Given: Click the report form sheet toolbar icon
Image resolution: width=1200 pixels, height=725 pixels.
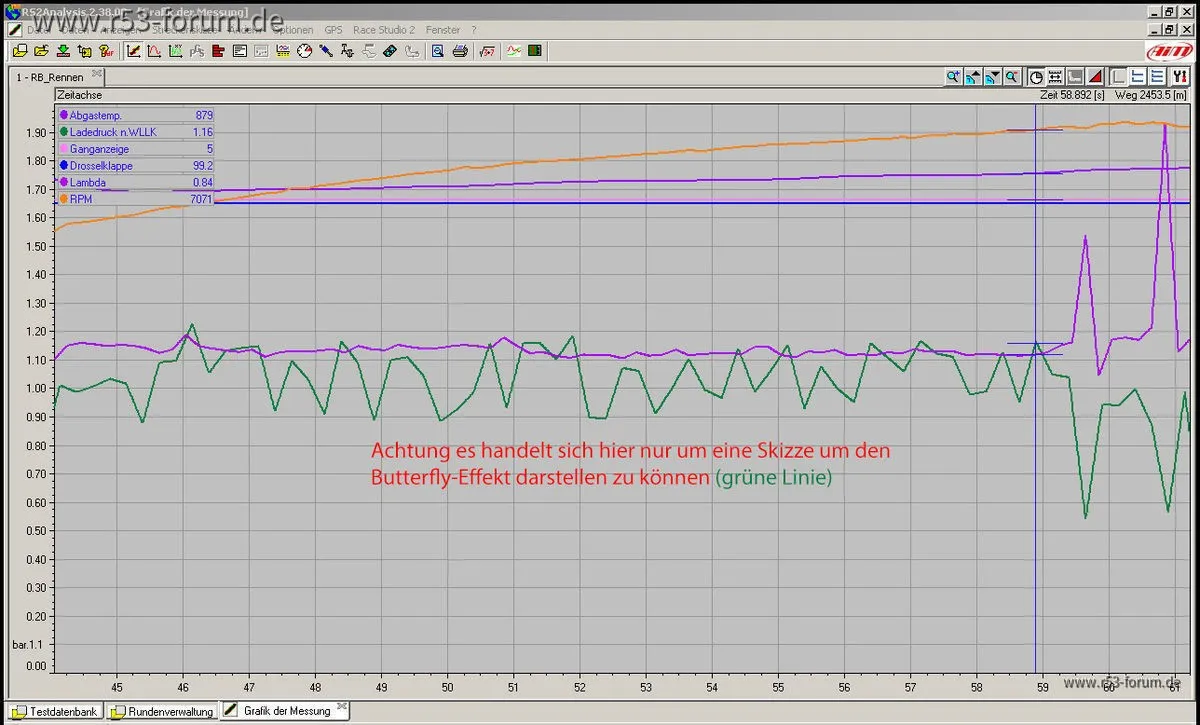Looking at the screenshot, I should (240, 50).
